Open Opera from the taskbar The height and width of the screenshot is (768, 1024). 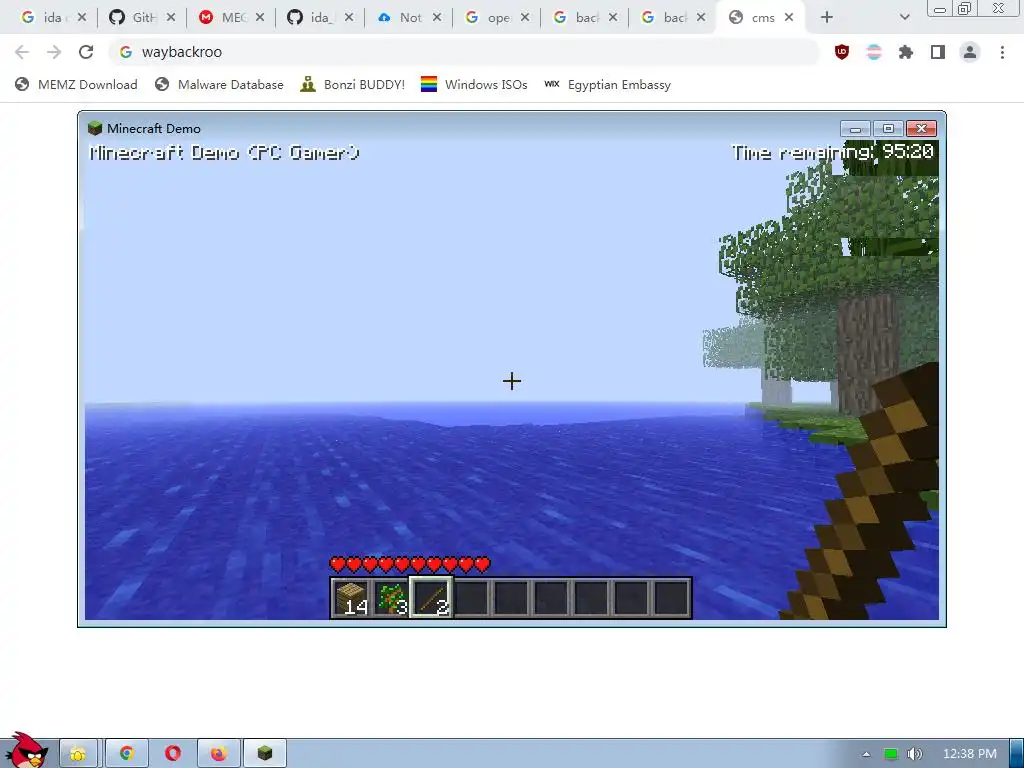pos(172,754)
